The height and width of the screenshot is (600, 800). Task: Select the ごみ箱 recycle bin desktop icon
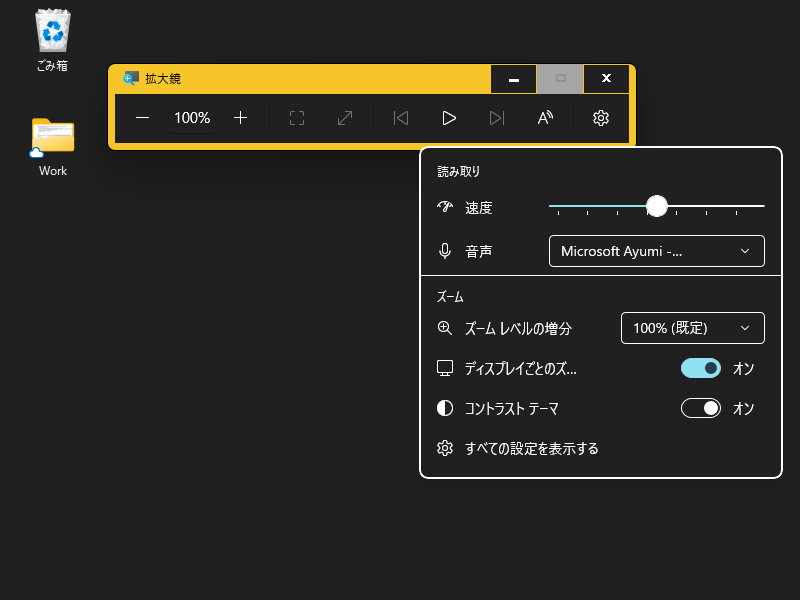click(53, 40)
